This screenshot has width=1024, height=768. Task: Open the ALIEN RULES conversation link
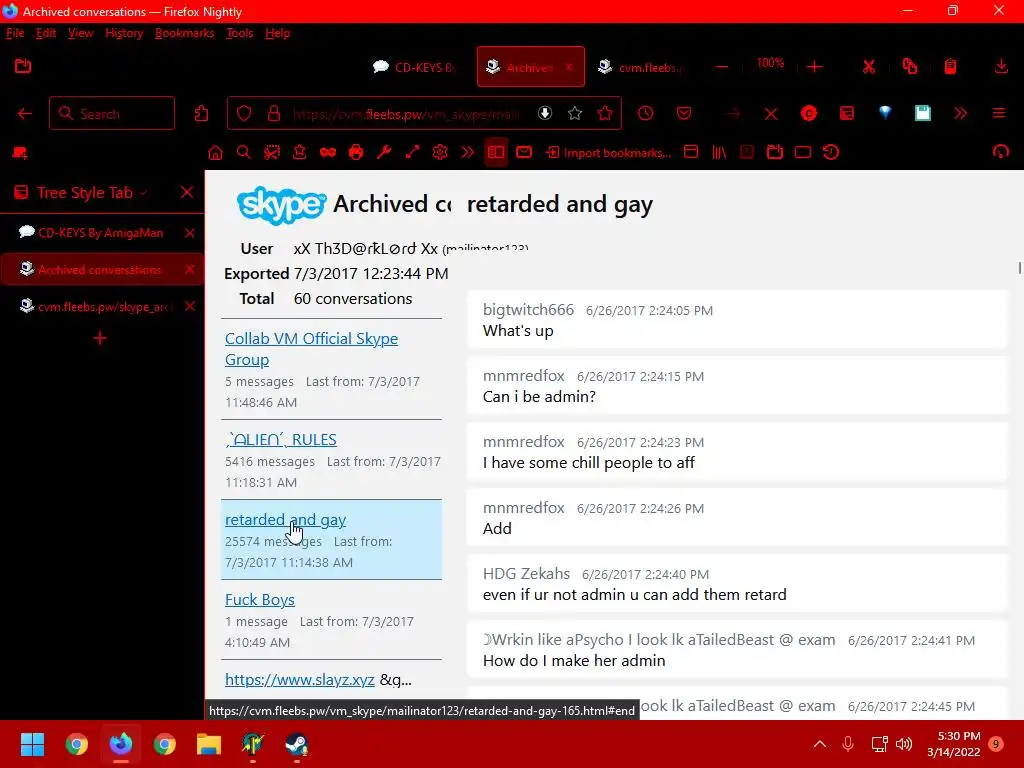point(281,440)
